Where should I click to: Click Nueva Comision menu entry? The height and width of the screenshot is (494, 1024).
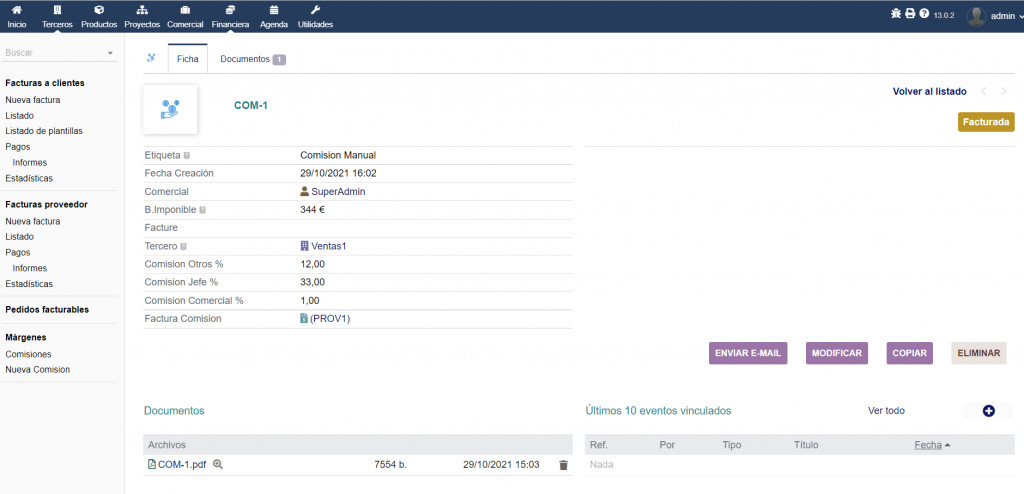point(37,370)
